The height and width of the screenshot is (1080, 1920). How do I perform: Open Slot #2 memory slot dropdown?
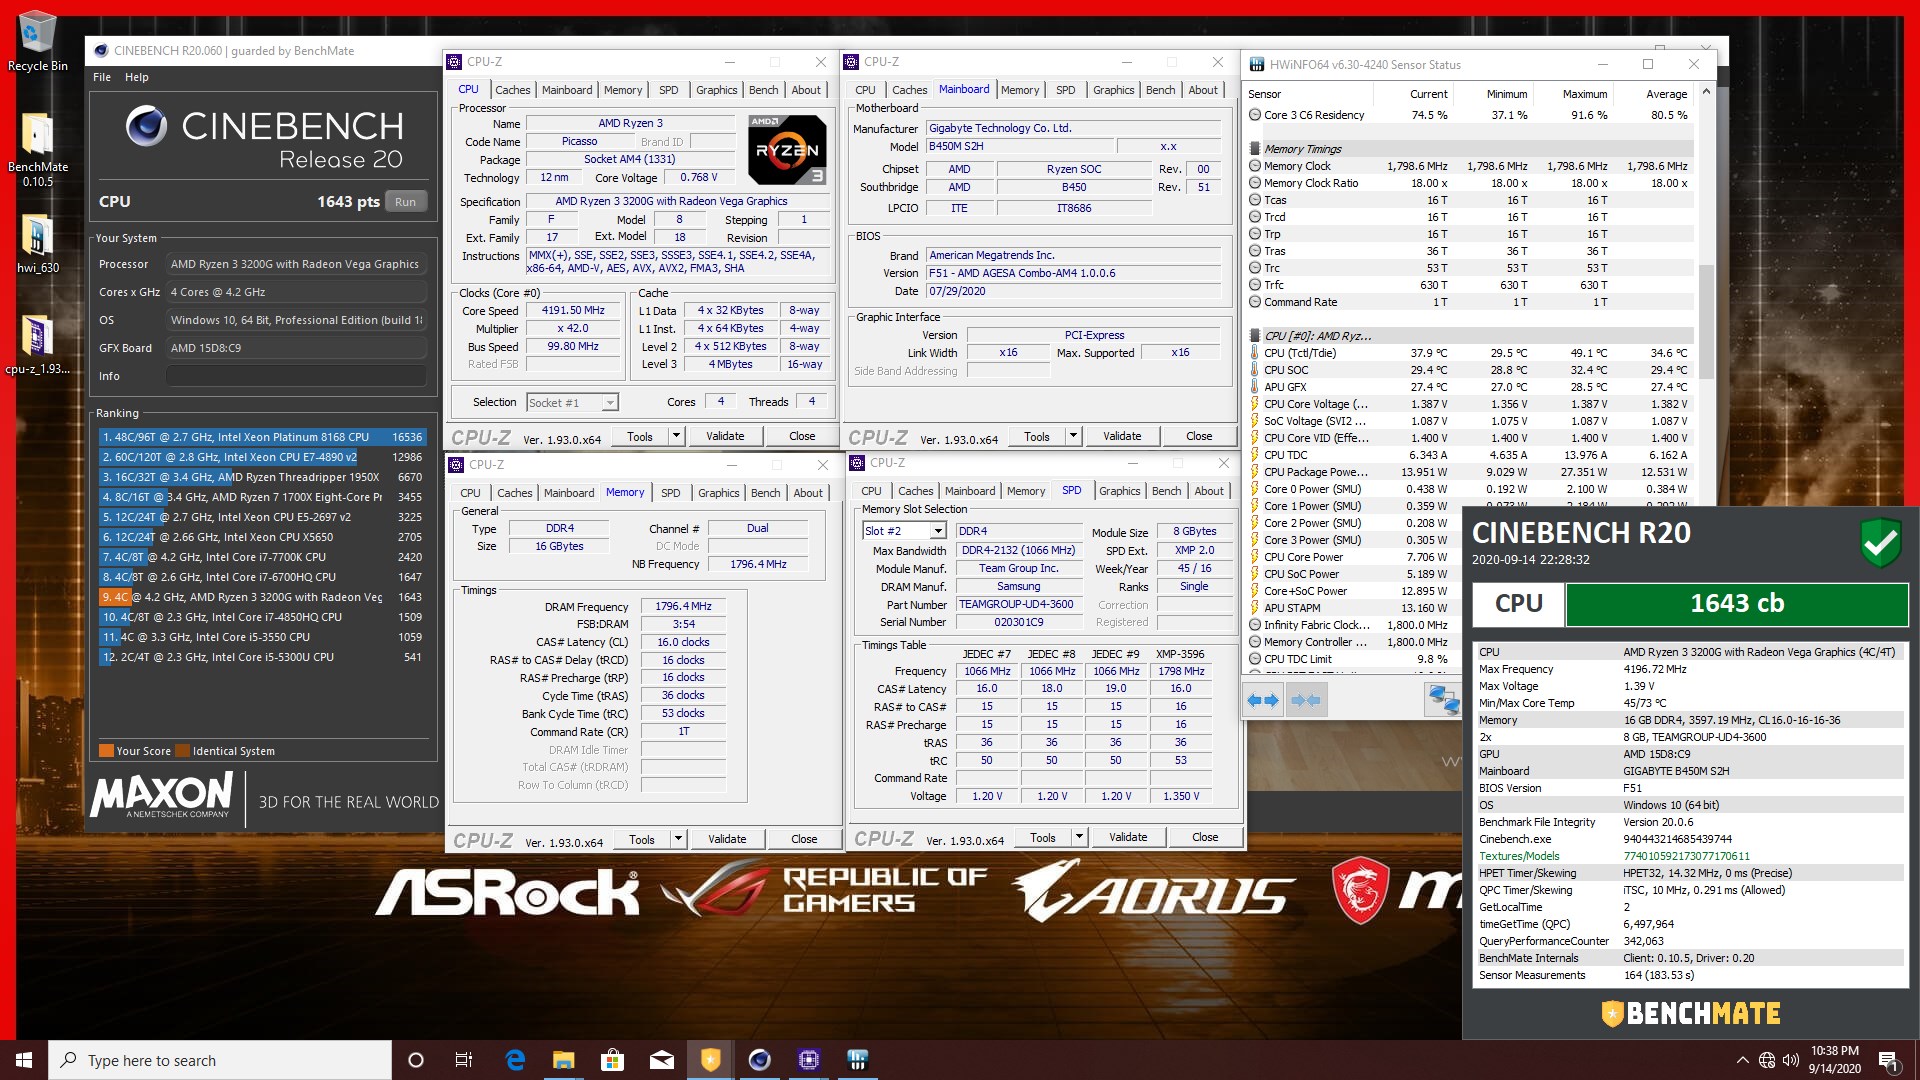pos(903,531)
